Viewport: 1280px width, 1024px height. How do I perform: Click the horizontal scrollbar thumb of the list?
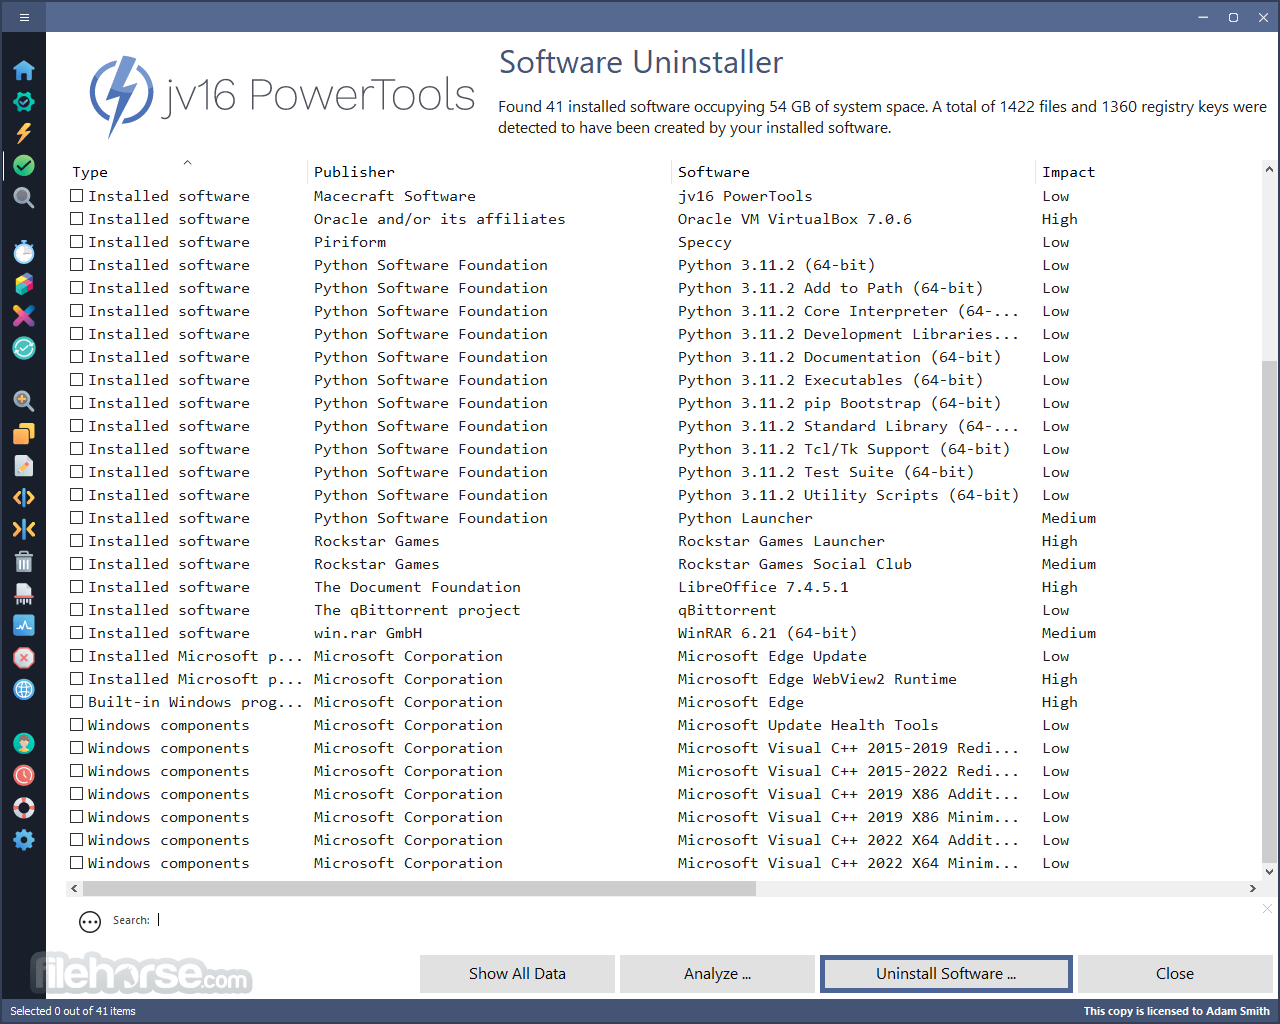pyautogui.click(x=419, y=888)
